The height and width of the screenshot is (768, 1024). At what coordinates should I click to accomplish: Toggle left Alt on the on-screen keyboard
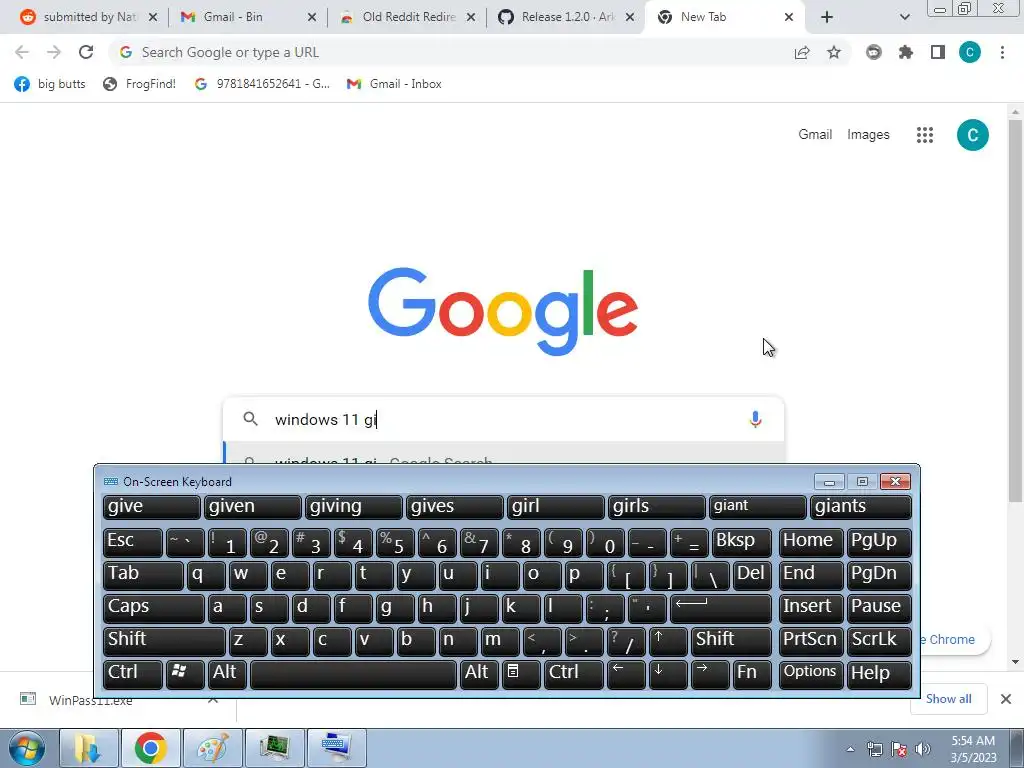click(227, 674)
